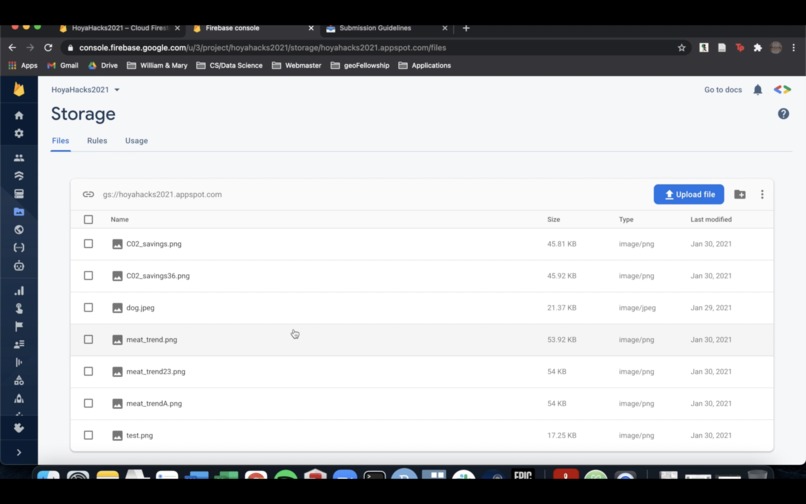Open the Gmail bookmark
This screenshot has width=806, height=504.
(63, 65)
